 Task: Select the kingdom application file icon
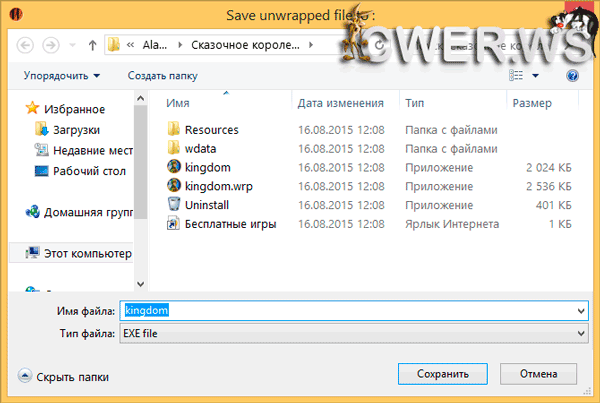click(x=174, y=167)
